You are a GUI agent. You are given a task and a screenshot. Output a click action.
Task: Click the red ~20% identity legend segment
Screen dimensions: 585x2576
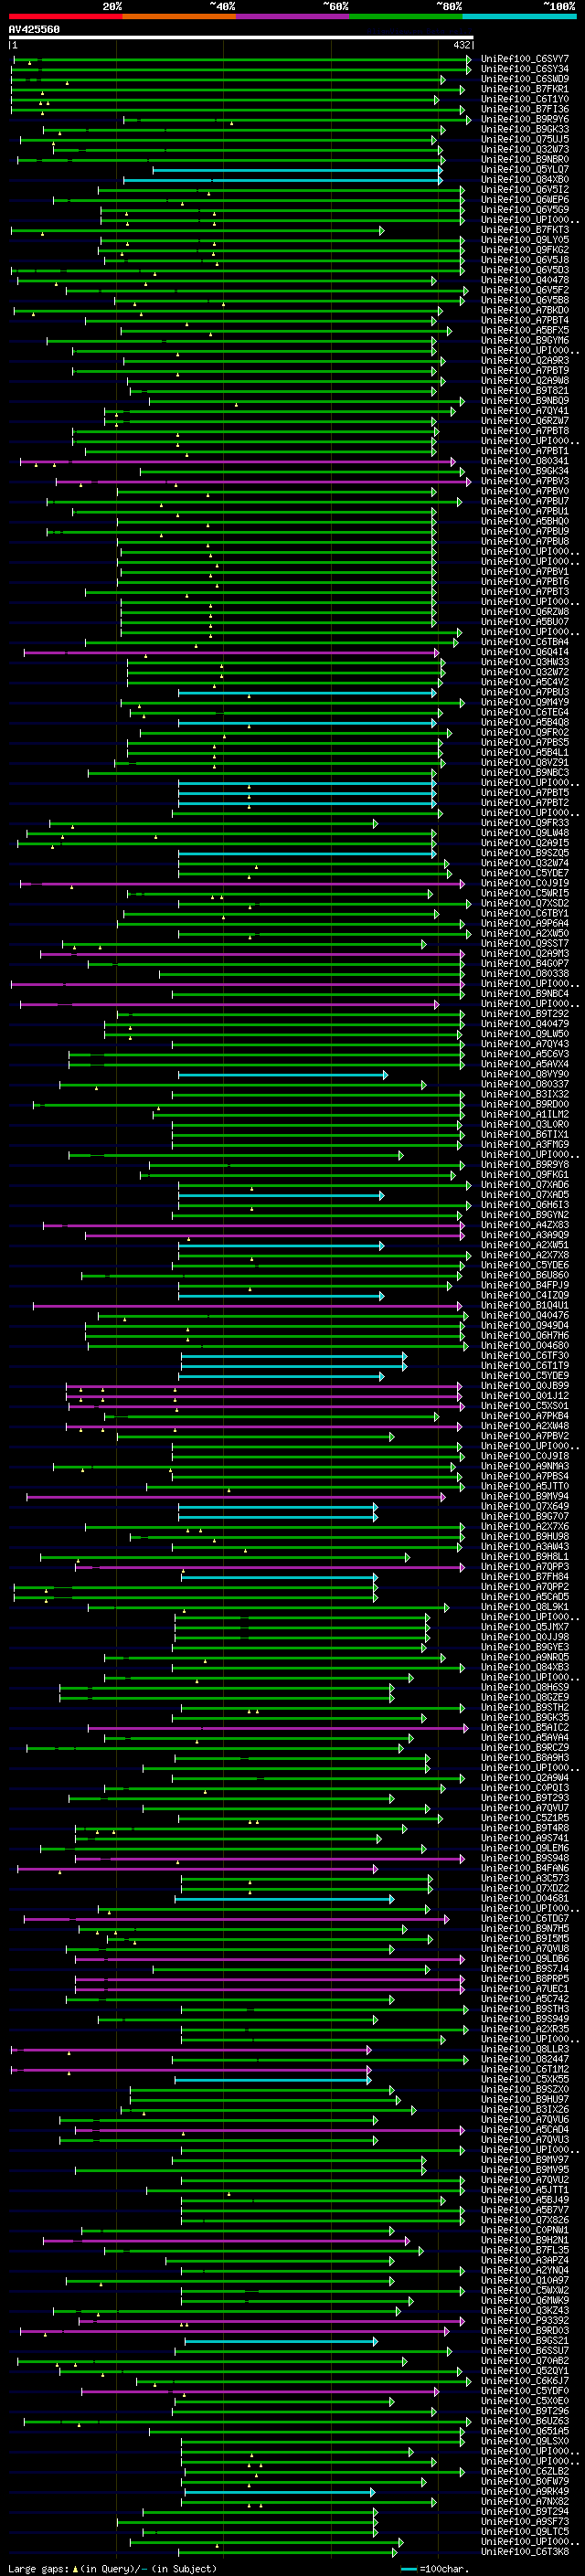pos(65,16)
